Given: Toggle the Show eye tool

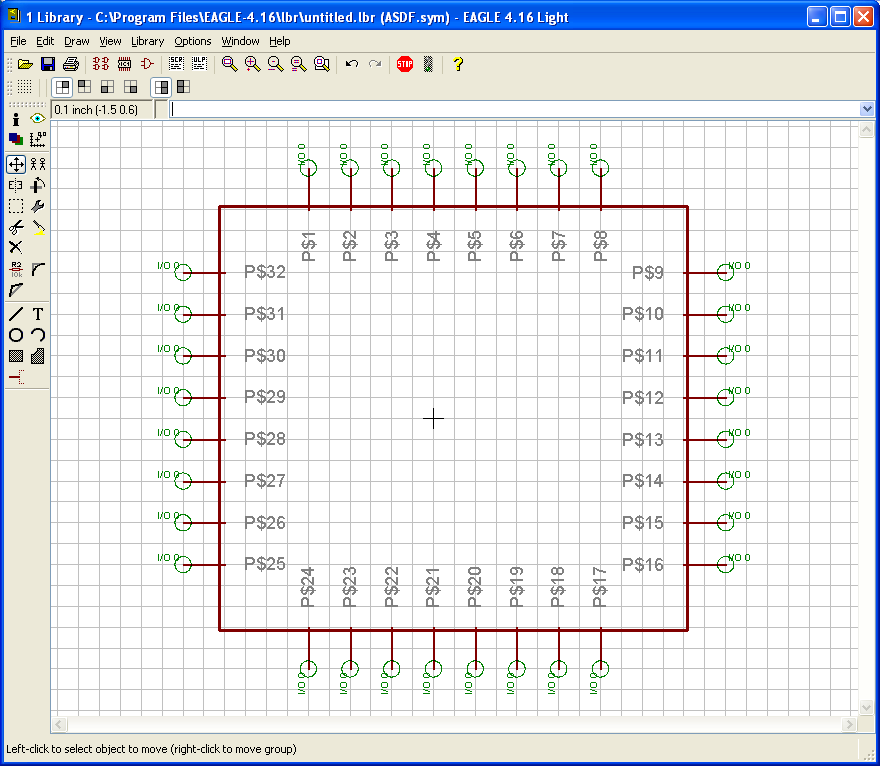Looking at the screenshot, I should pos(38,119).
